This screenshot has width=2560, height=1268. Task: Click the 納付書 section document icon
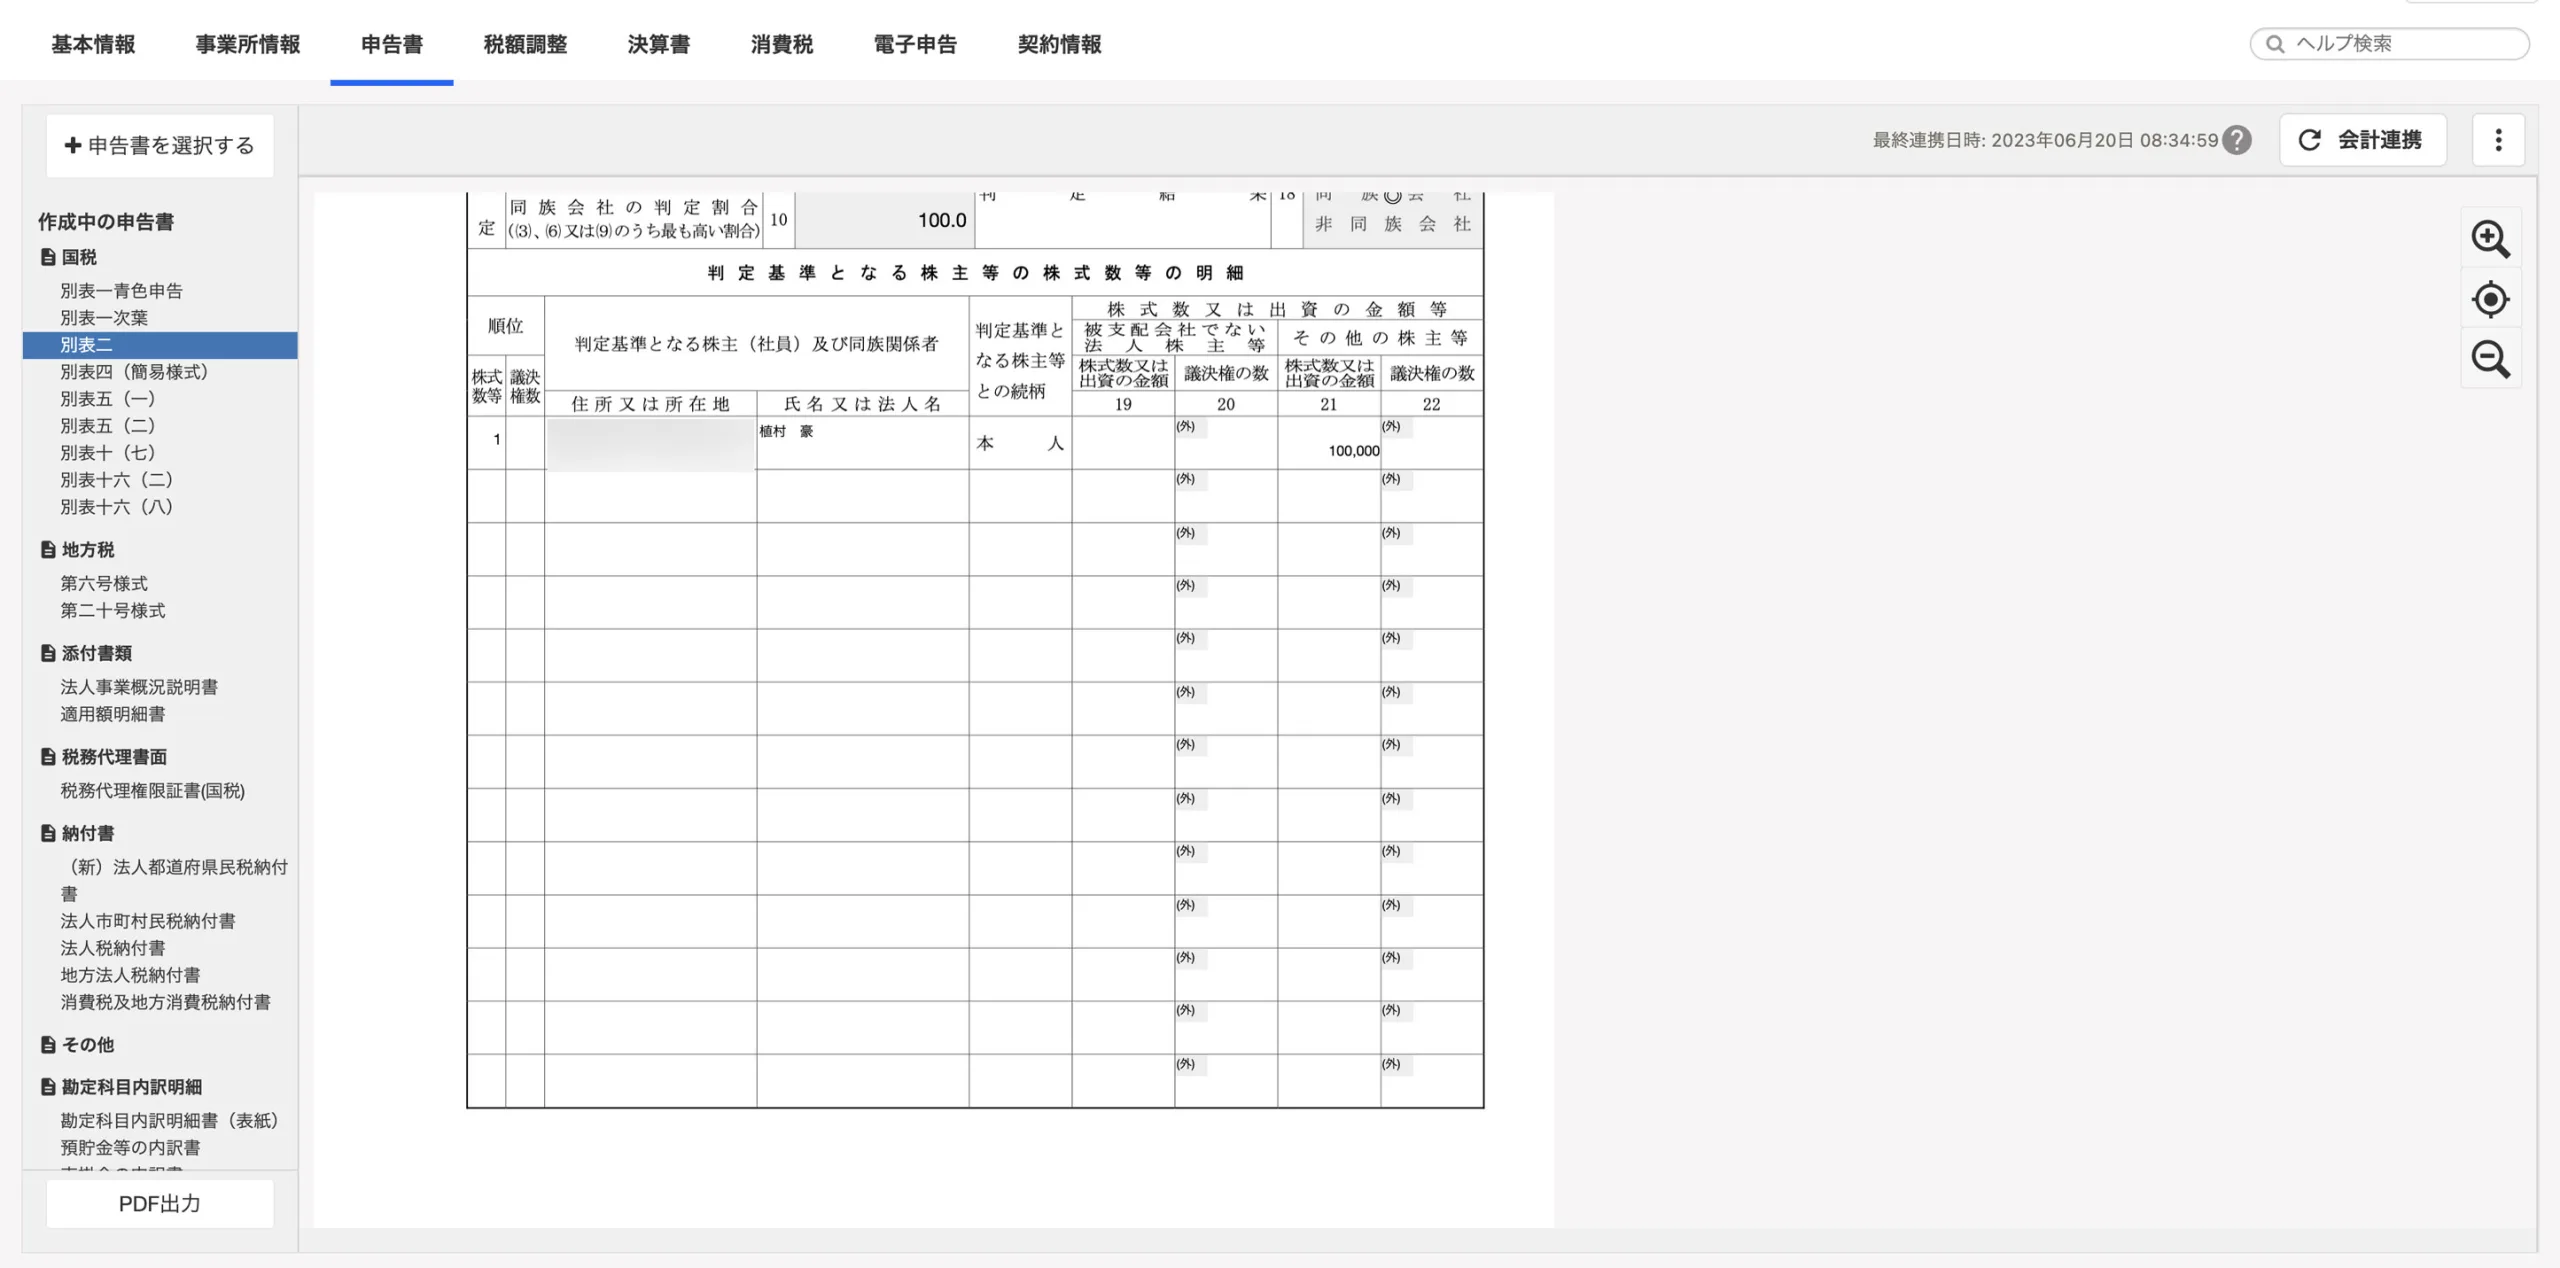48,833
